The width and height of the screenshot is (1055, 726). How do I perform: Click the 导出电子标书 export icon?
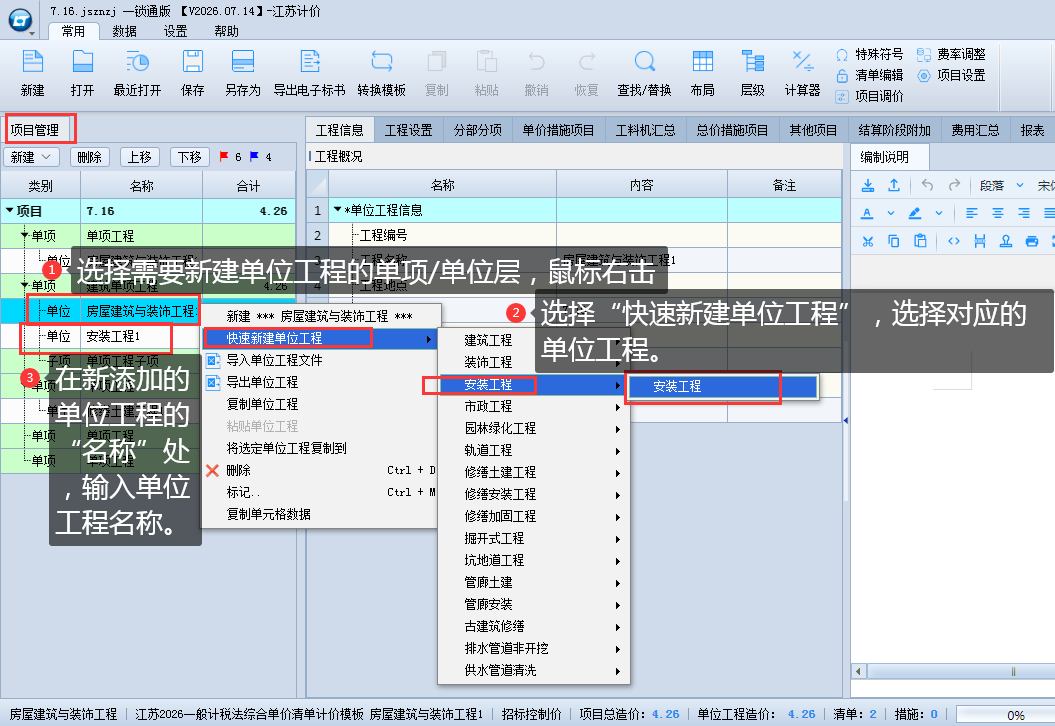click(310, 61)
